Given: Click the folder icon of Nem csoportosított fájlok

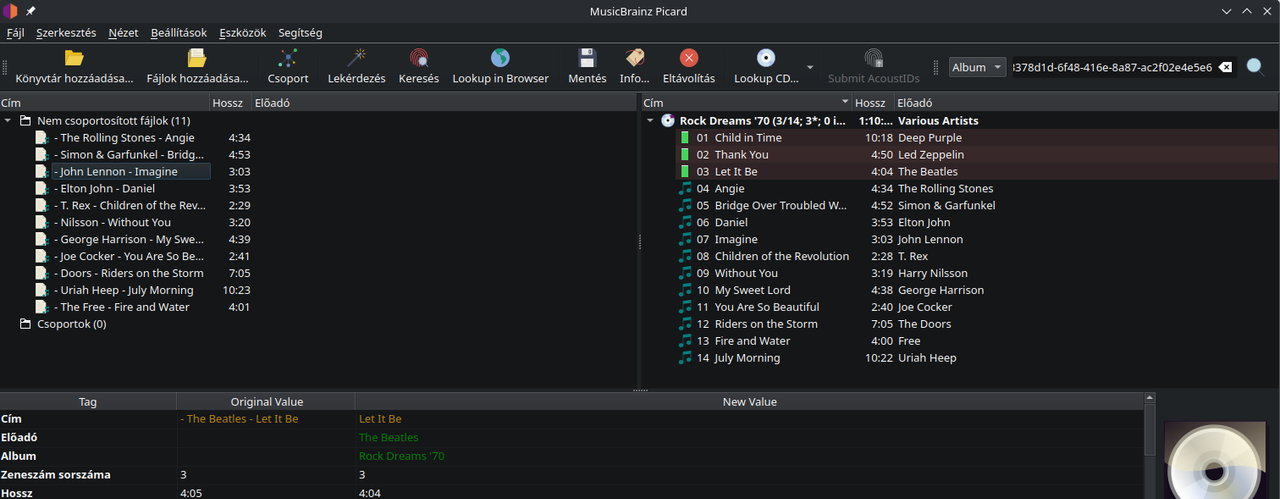Looking at the screenshot, I should 26,120.
